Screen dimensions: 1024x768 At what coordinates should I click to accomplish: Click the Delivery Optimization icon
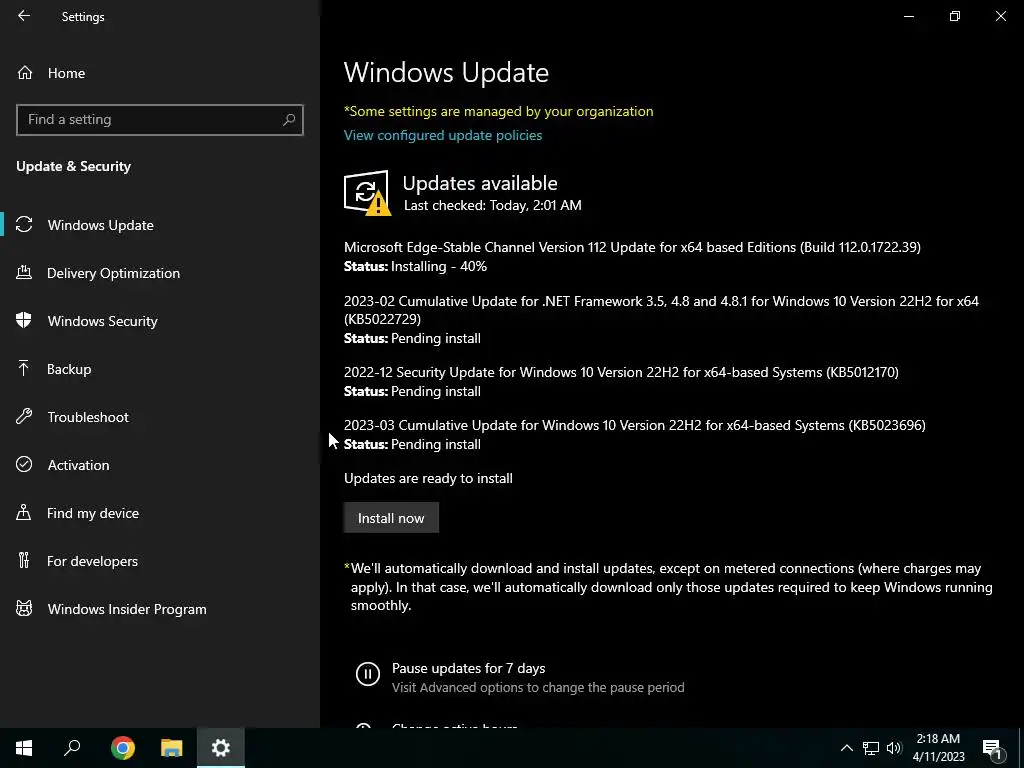click(x=24, y=272)
